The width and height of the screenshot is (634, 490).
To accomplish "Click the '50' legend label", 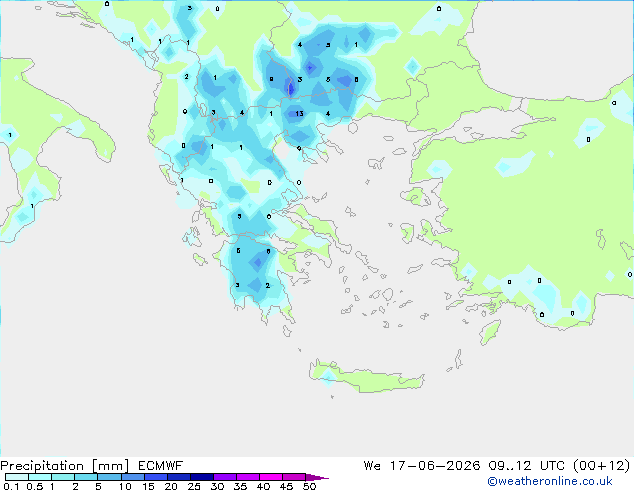I will 309,486.
